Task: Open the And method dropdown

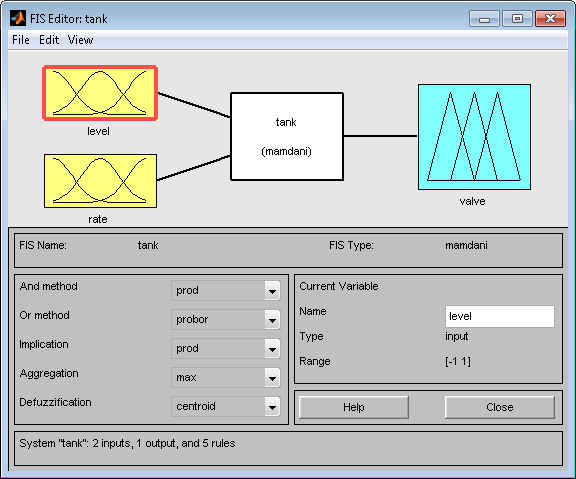Action: [226, 291]
